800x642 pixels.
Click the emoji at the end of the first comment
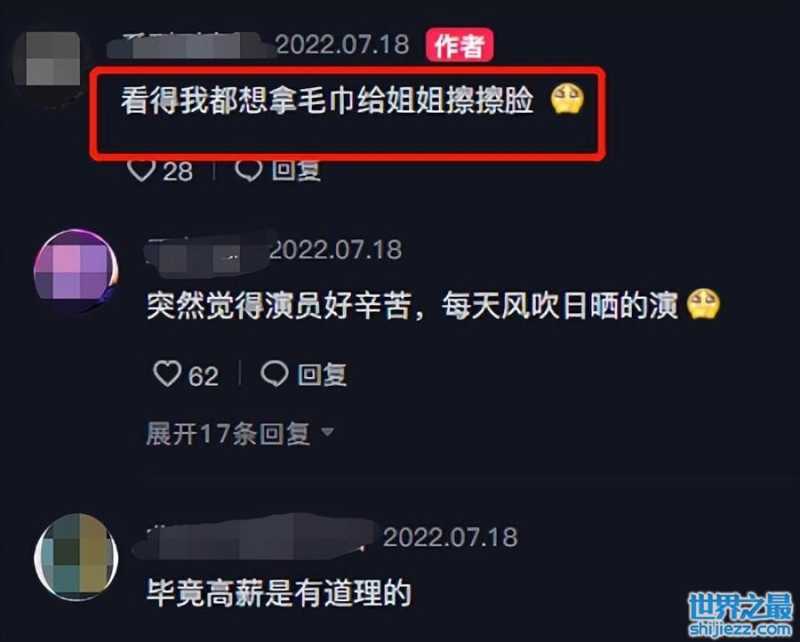pos(567,100)
